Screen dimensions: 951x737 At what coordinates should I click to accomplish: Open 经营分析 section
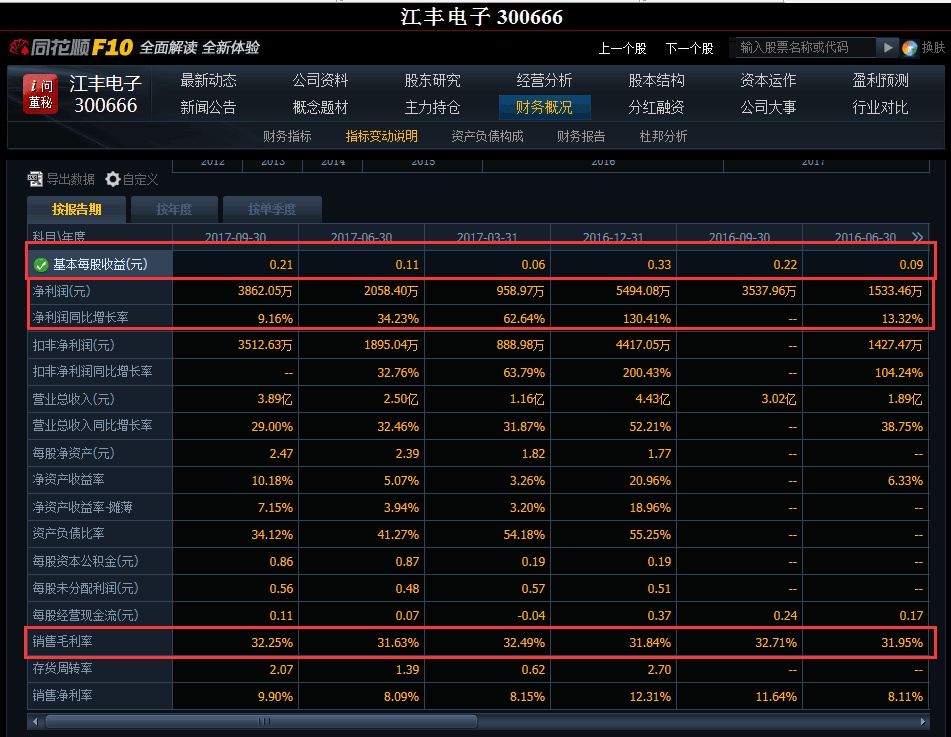[x=544, y=80]
